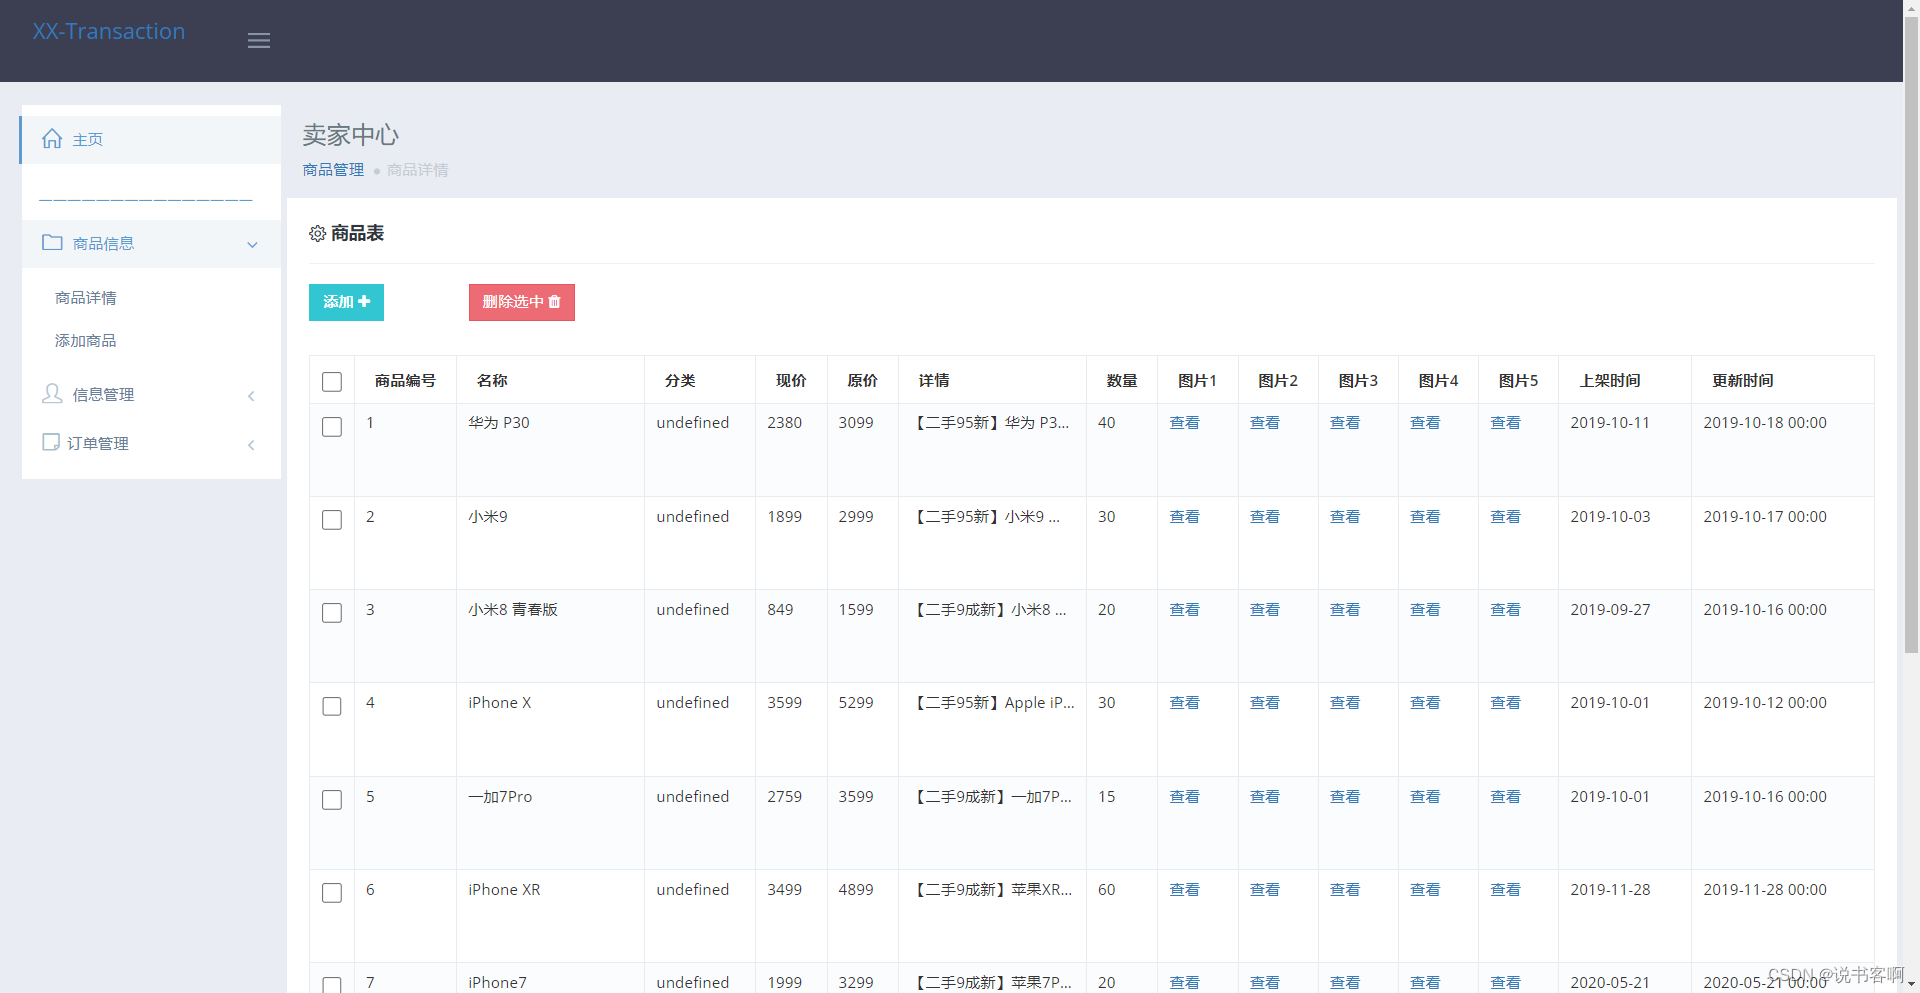Screen dimensions: 1920x993
Task: Click update time 2019-10-17 00:00
Action: 1765,517
